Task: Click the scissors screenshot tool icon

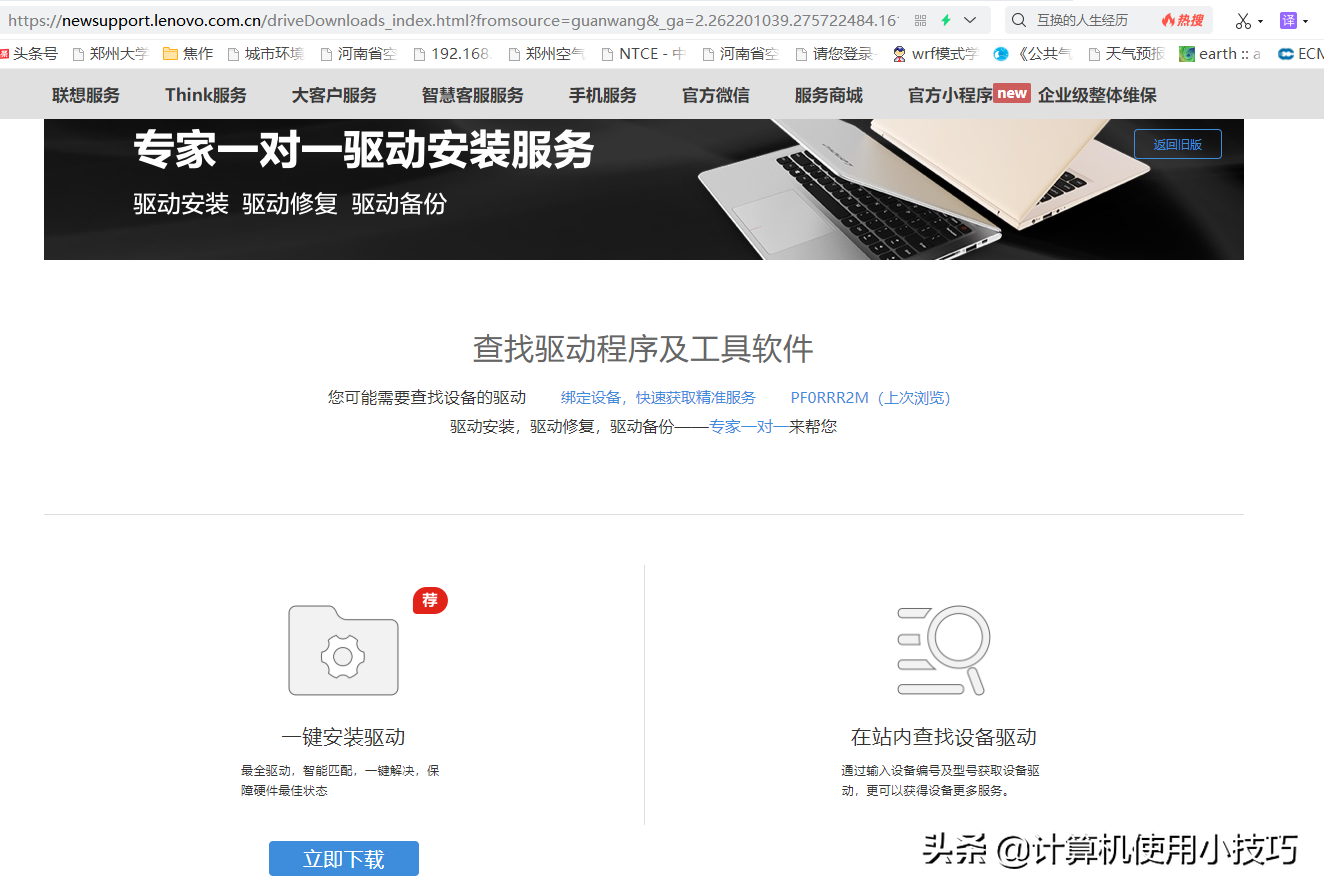Action: coord(1243,20)
